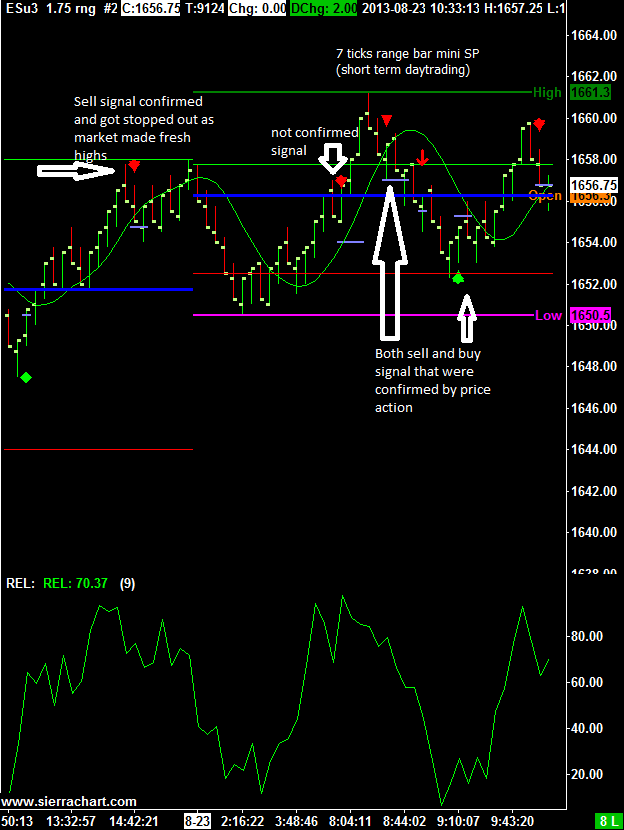
Task: Select the green diamond buy marker near 1648
Action: (26, 377)
